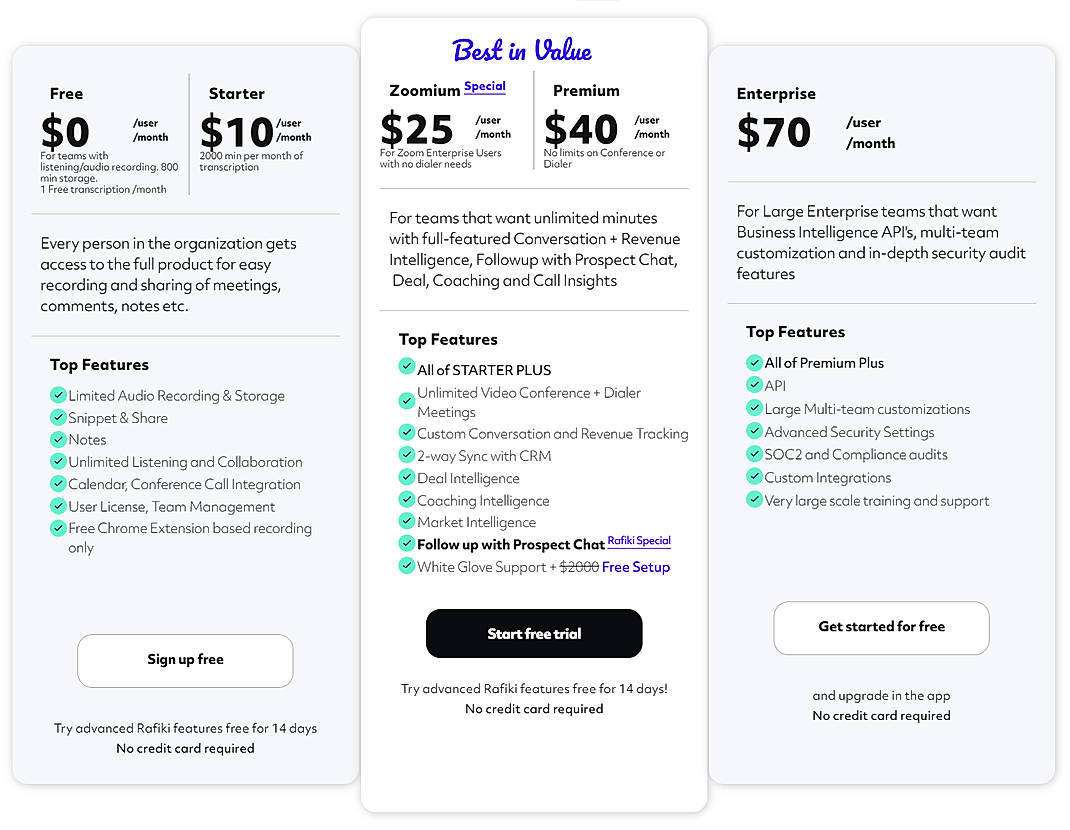This screenshot has width=1070, height=830.
Task: Click the checkmark beside 2-way Sync with CRM
Action: coord(406,456)
